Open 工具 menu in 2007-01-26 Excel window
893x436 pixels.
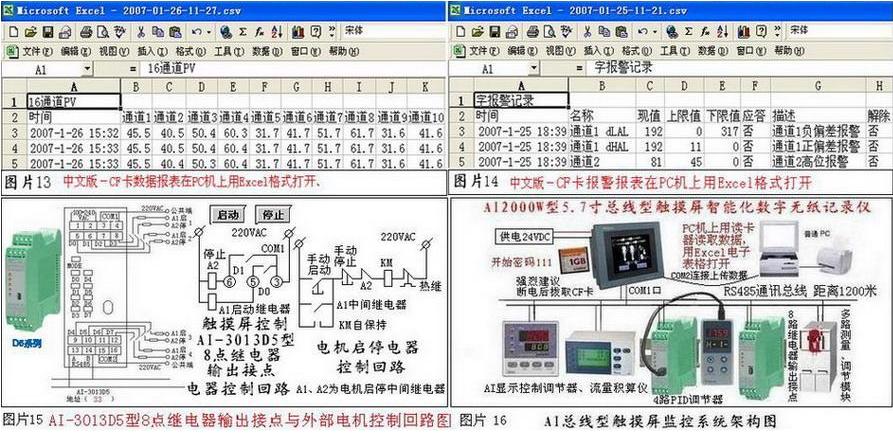pos(229,52)
